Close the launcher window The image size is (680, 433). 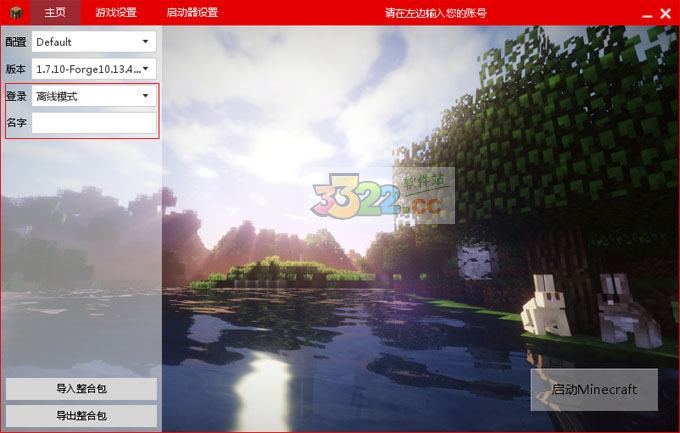pyautogui.click(x=666, y=13)
